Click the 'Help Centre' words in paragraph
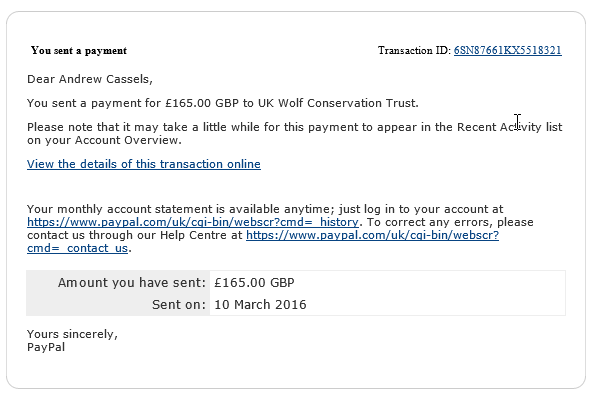Screen dimensions: 598x400 click(x=194, y=235)
